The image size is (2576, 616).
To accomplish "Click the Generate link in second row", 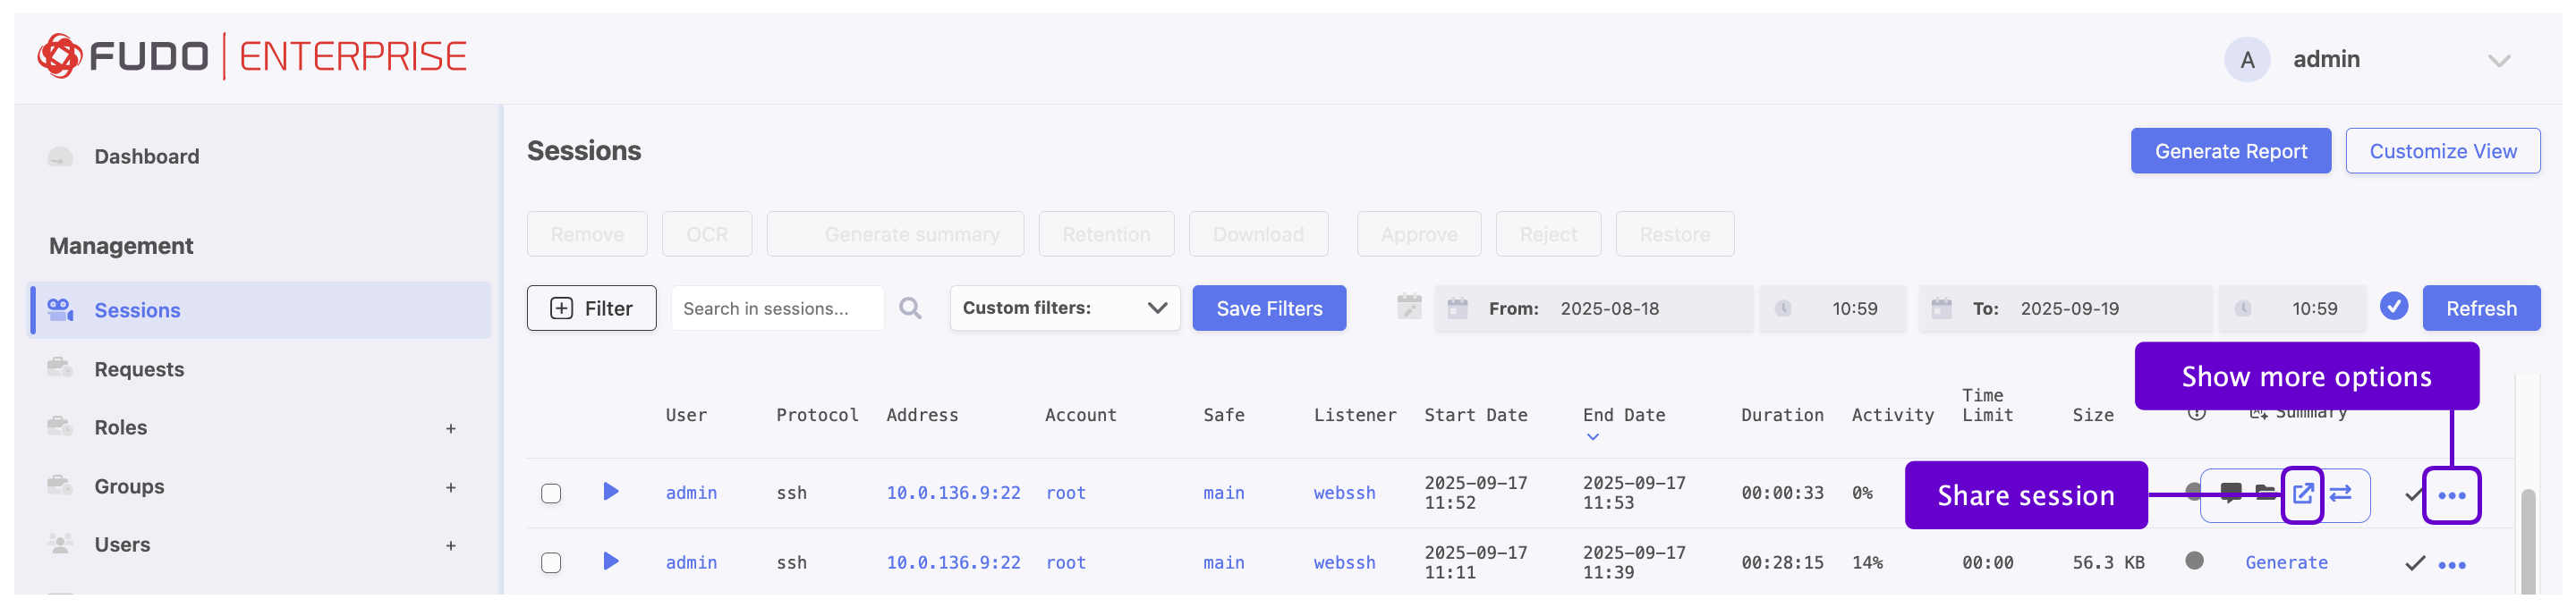I will coord(2286,563).
